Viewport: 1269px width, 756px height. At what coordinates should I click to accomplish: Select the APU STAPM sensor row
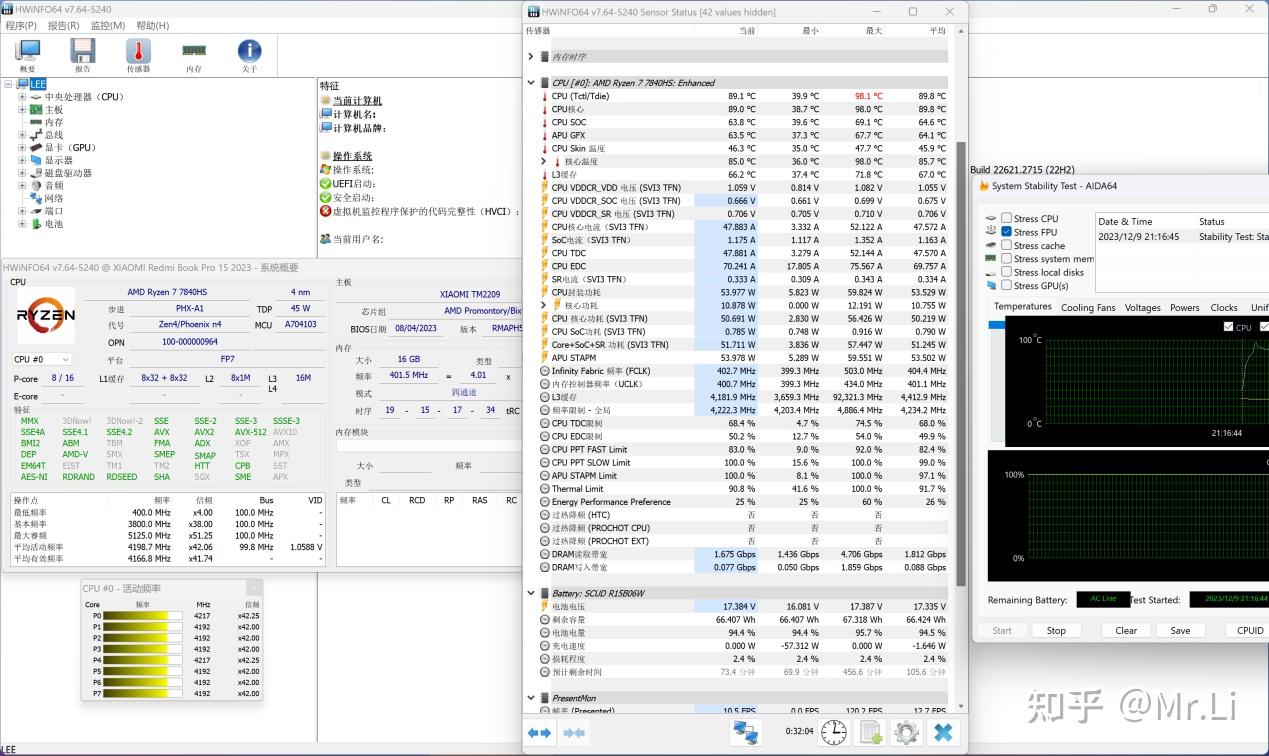click(739, 357)
